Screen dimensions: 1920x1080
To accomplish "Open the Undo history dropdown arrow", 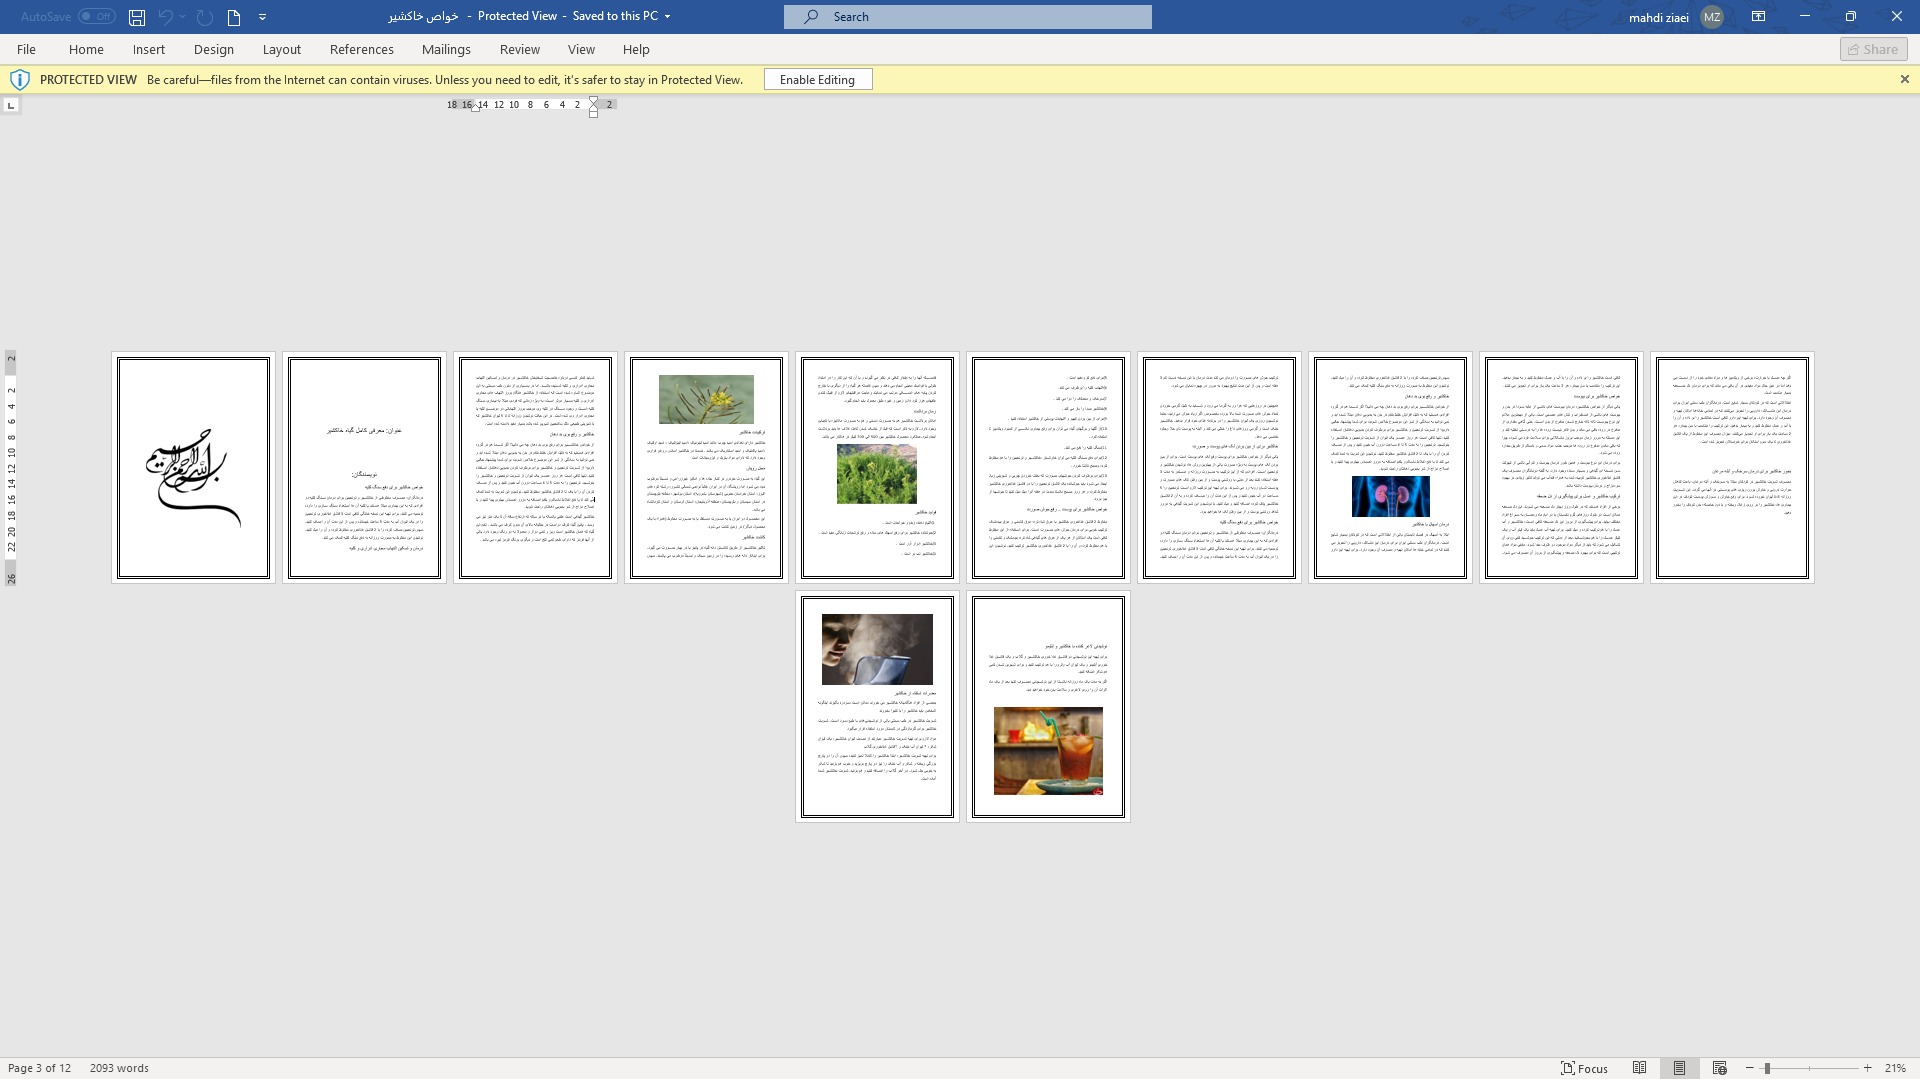I will pos(183,17).
